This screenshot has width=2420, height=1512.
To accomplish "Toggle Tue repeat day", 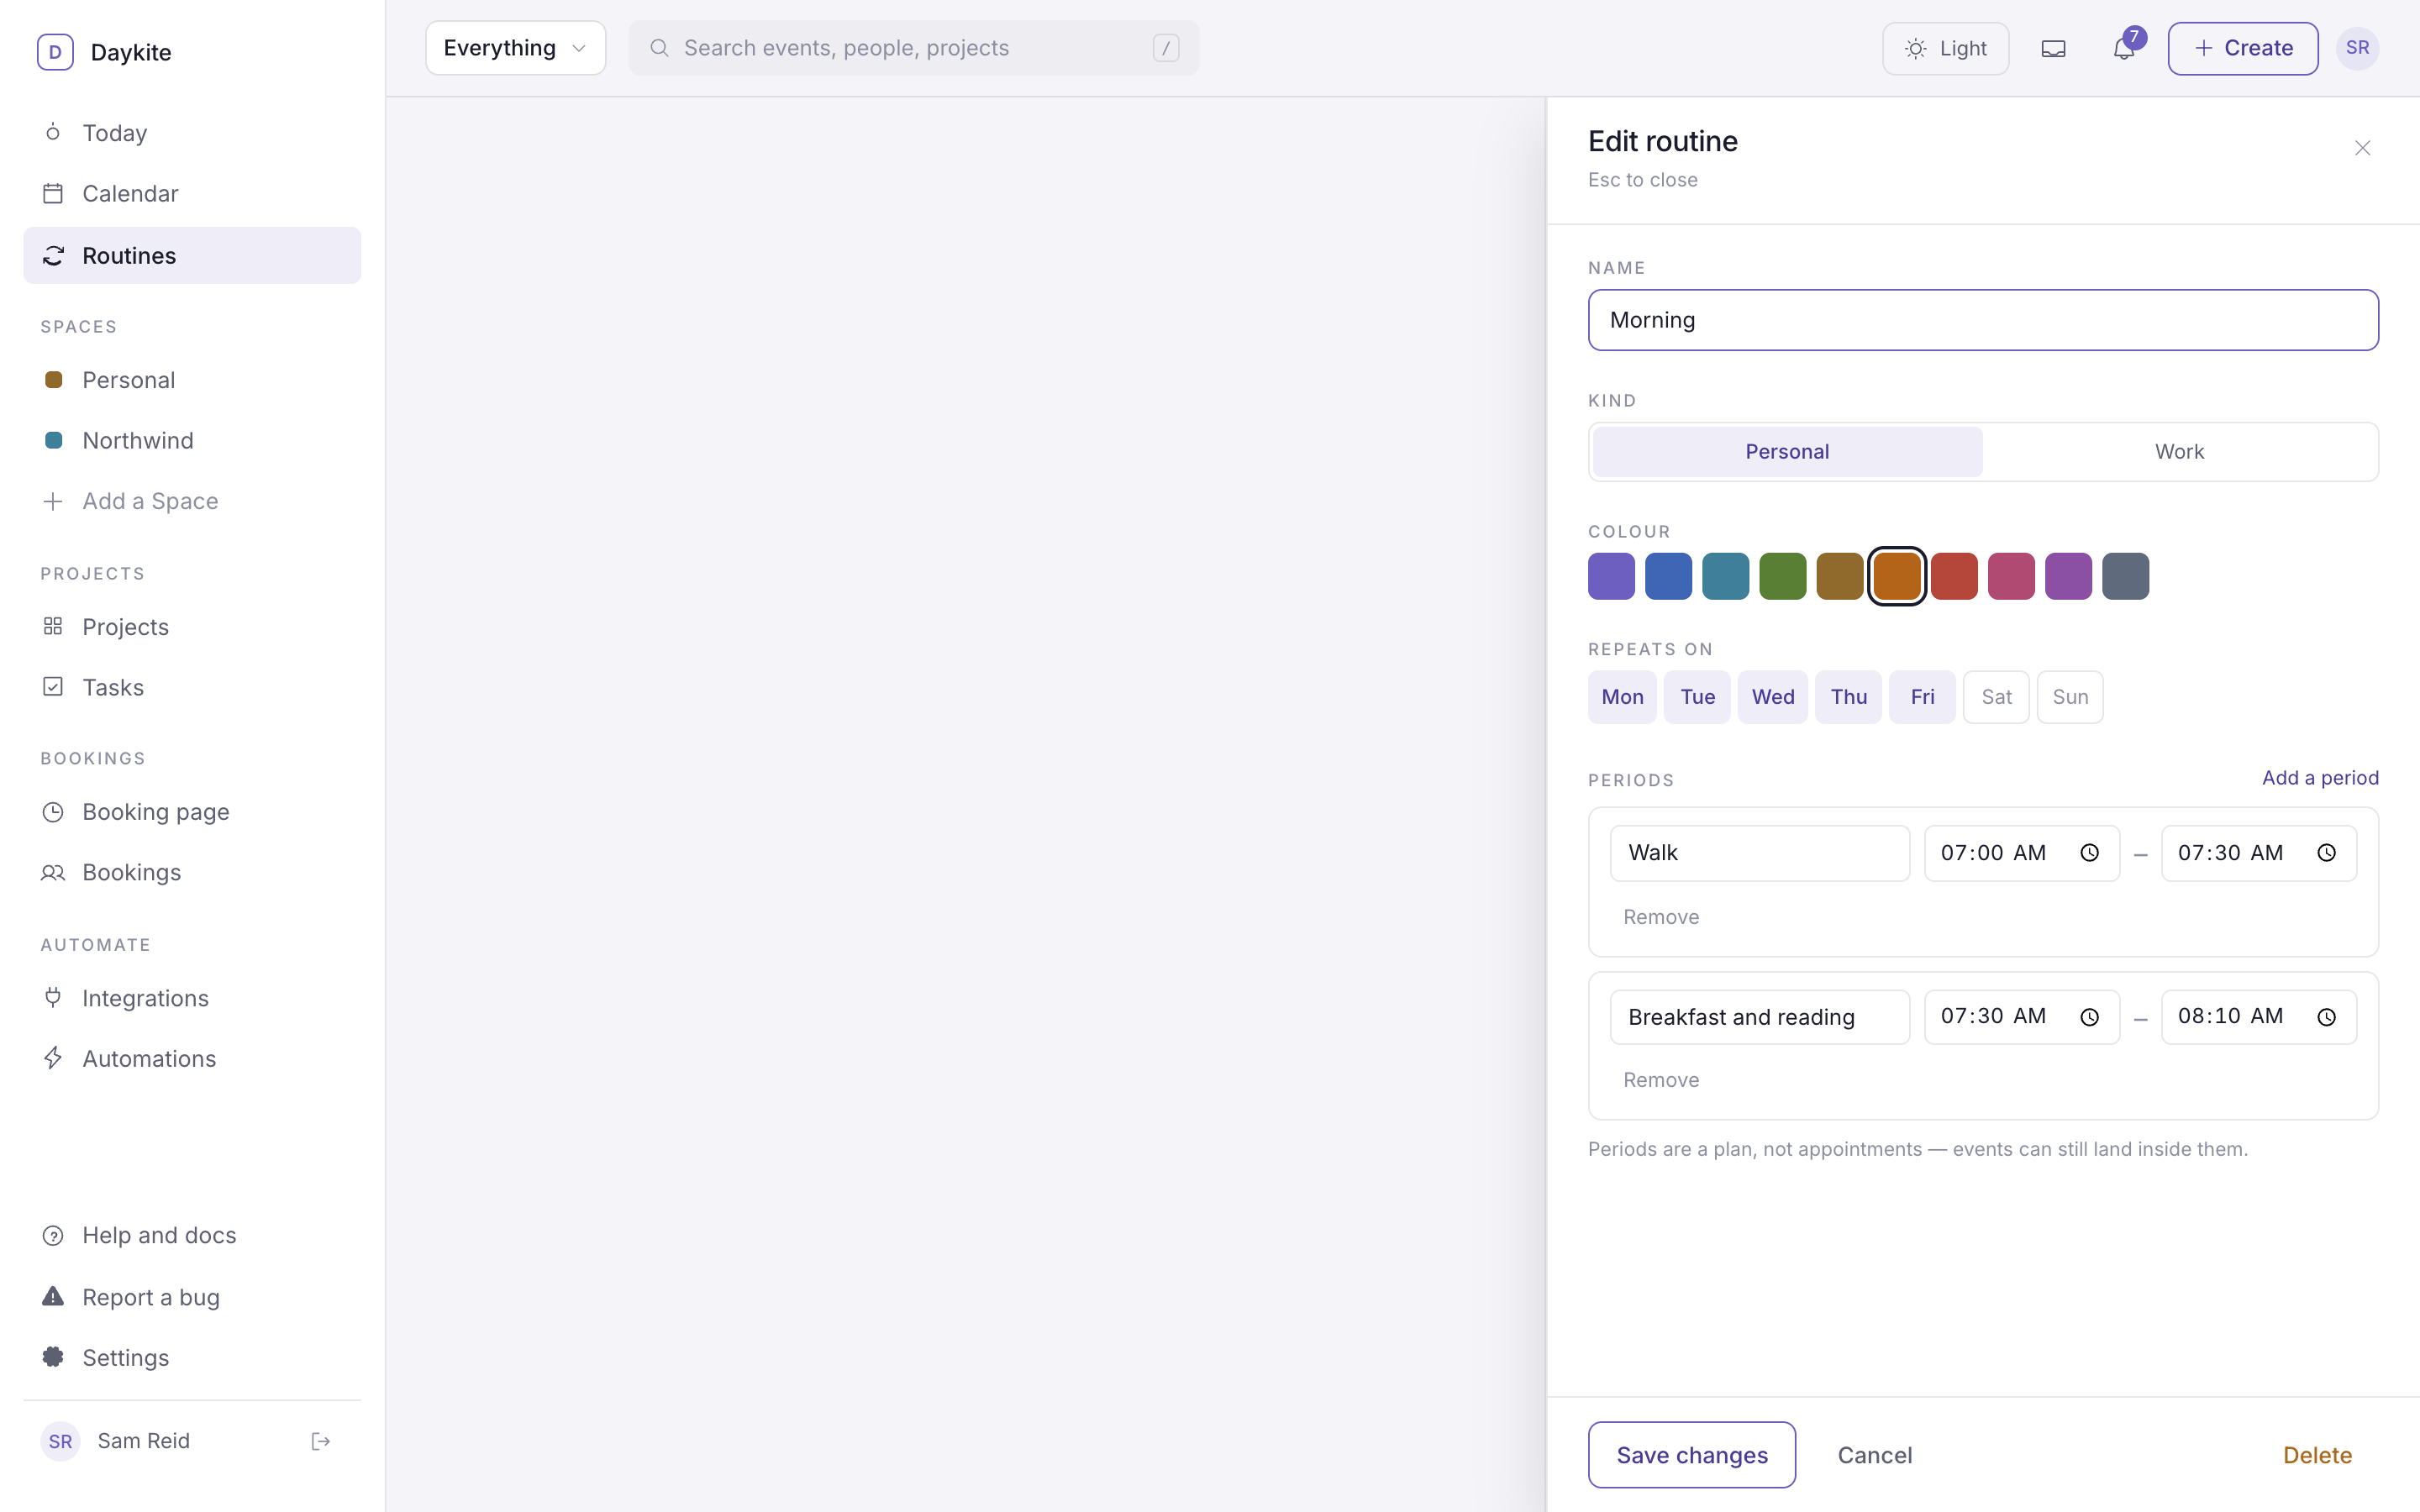I will [x=1697, y=697].
